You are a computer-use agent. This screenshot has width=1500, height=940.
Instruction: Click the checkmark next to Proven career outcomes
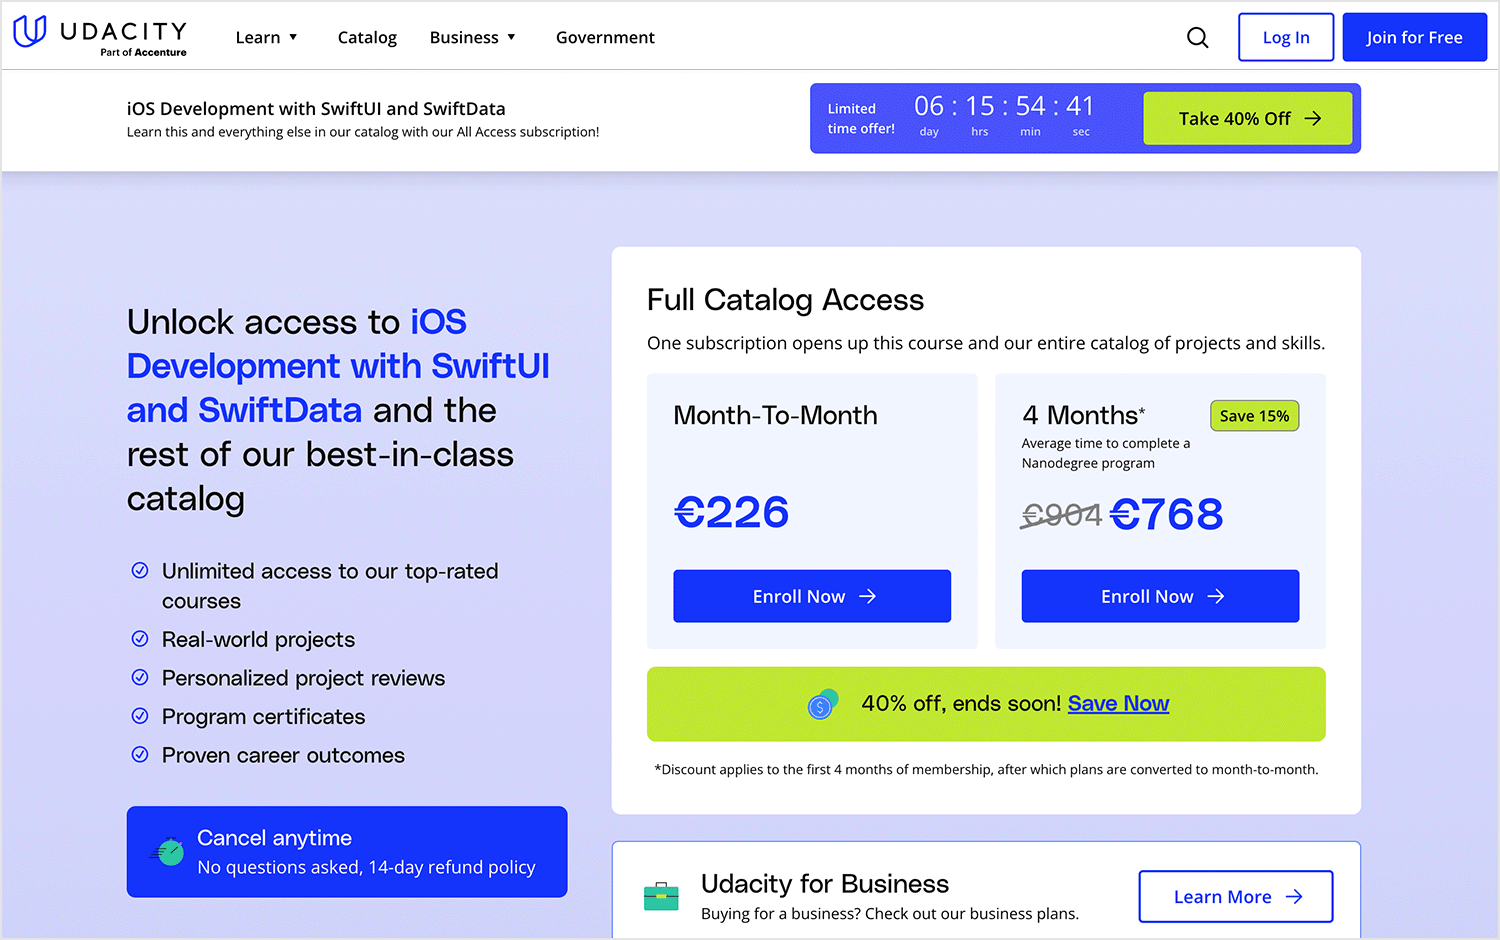(139, 755)
